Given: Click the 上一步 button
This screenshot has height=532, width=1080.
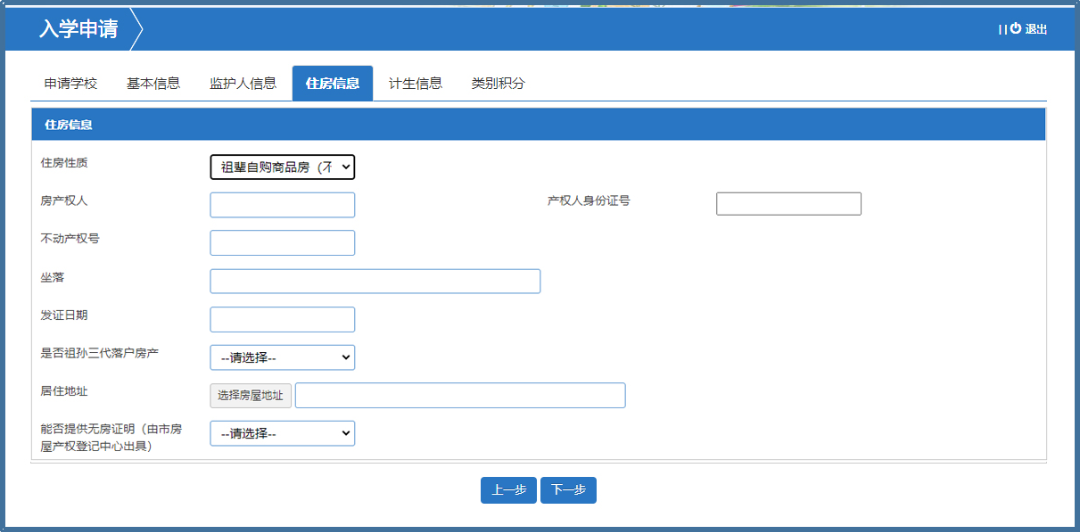Looking at the screenshot, I should (x=508, y=490).
